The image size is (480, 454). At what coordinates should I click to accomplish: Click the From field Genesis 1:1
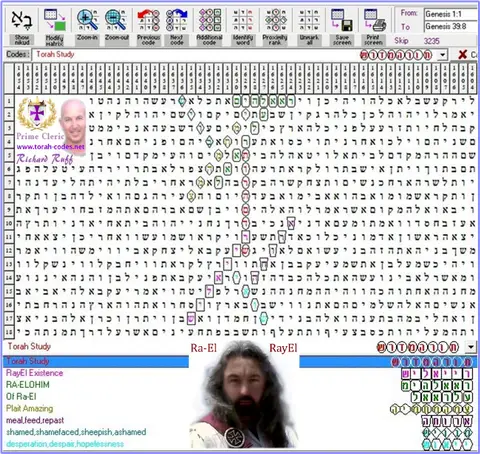tap(451, 14)
